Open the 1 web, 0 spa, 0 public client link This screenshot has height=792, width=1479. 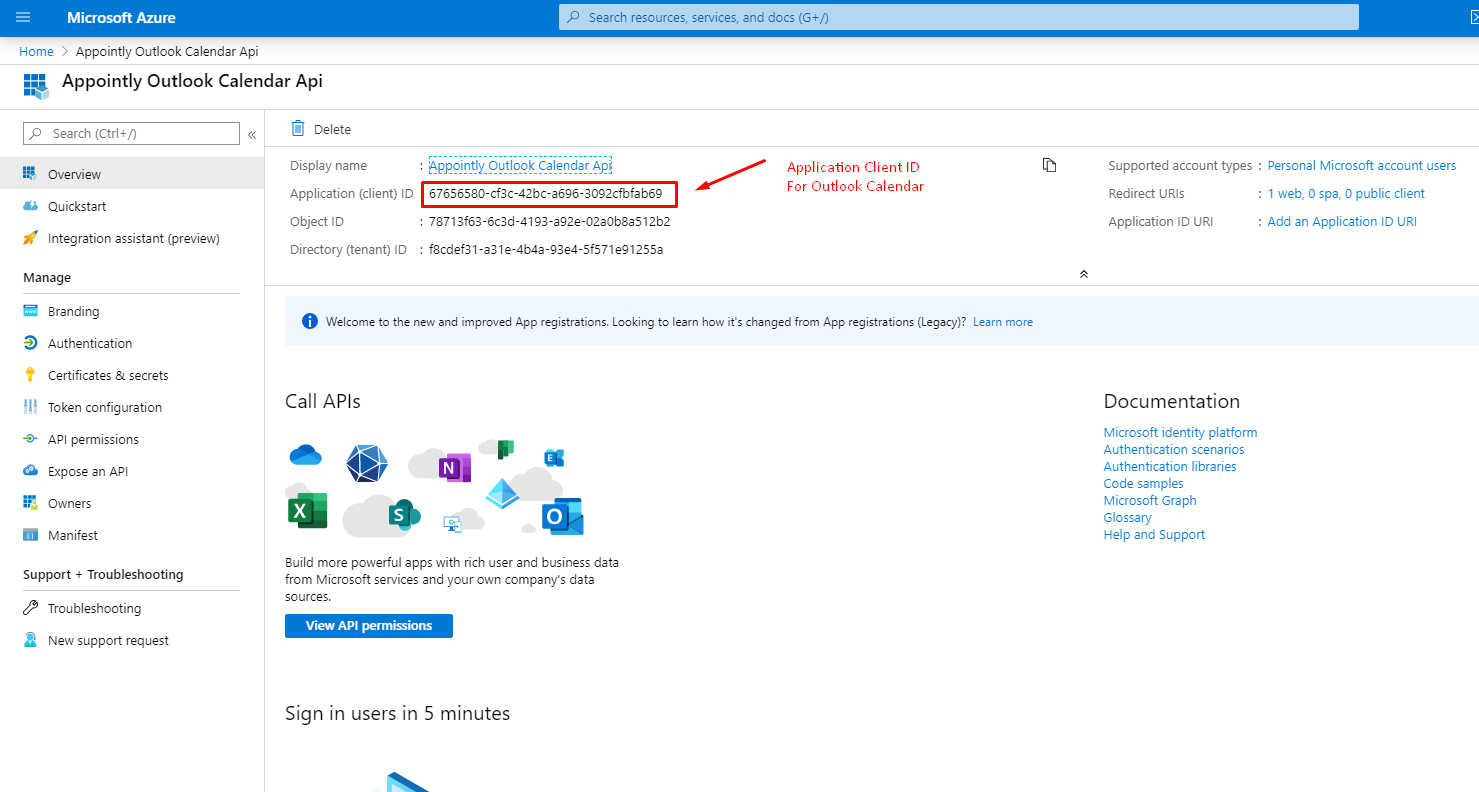point(1346,194)
